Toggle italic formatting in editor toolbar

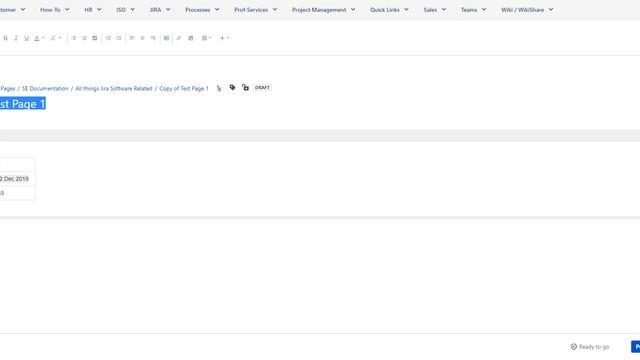[16, 38]
